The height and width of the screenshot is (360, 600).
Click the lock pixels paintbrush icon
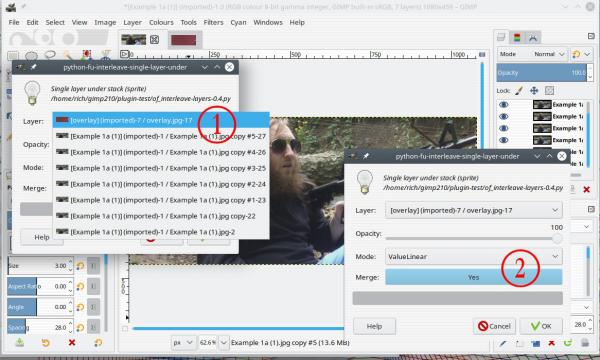click(519, 91)
